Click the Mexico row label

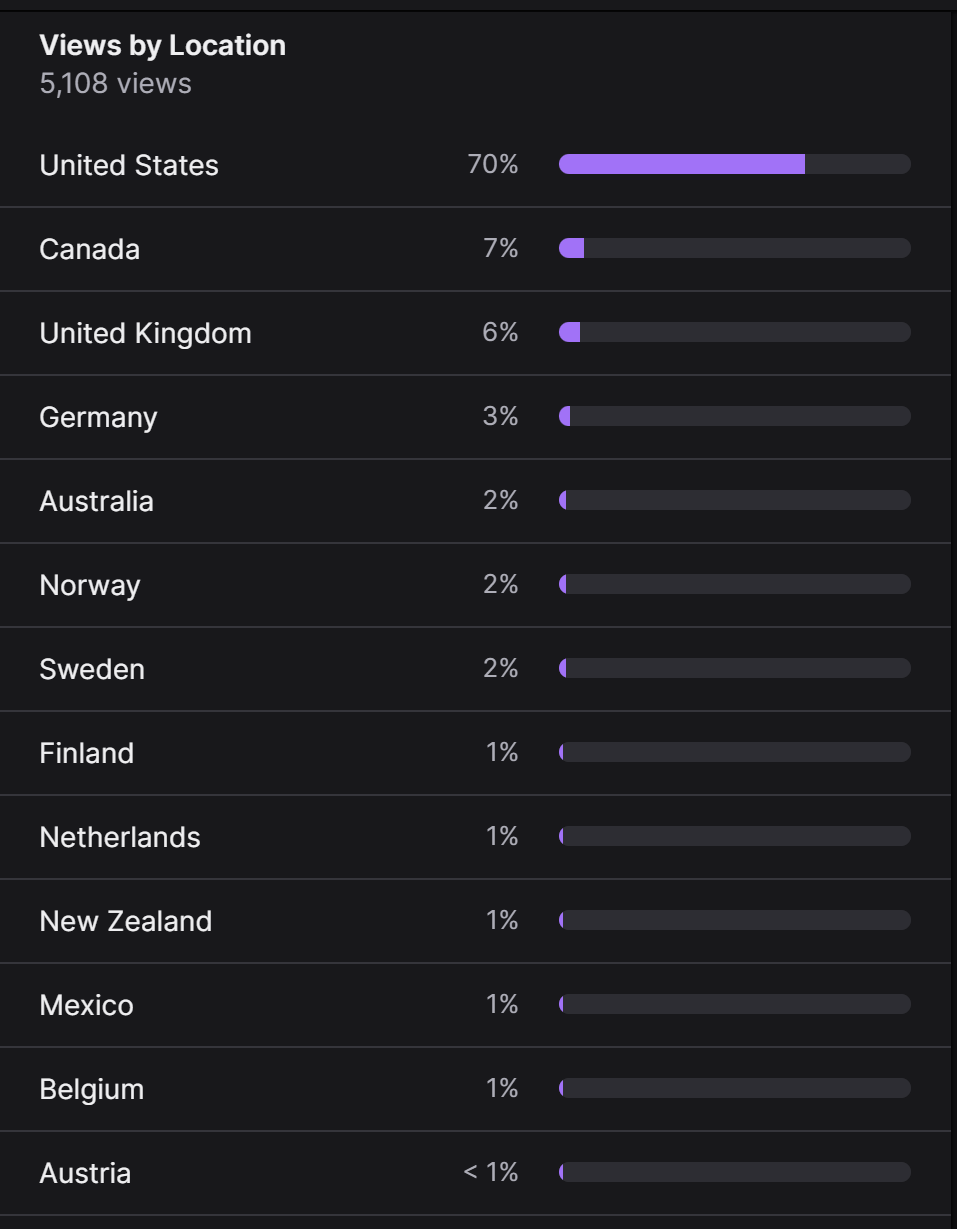point(86,1005)
